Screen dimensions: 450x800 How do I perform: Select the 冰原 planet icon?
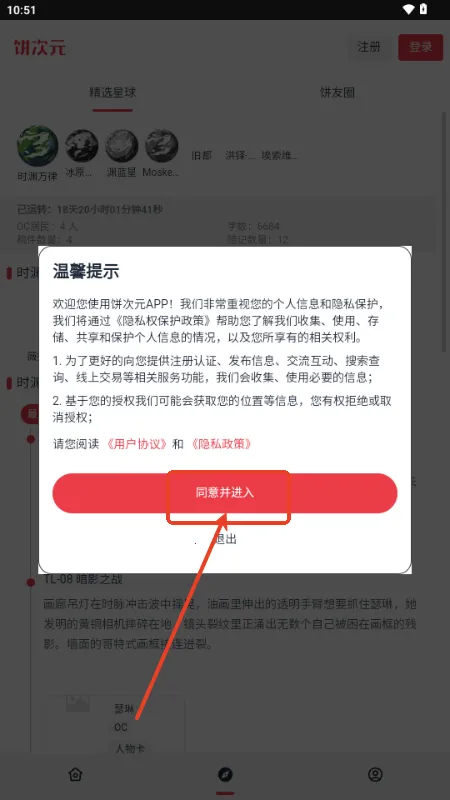pos(82,146)
